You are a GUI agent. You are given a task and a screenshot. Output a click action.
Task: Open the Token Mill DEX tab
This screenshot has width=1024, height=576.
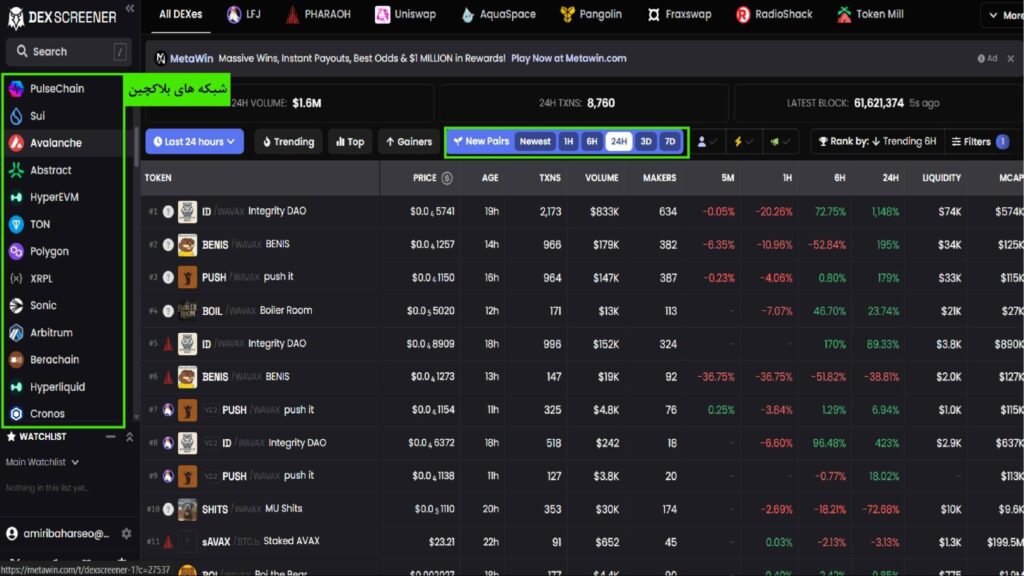(871, 14)
